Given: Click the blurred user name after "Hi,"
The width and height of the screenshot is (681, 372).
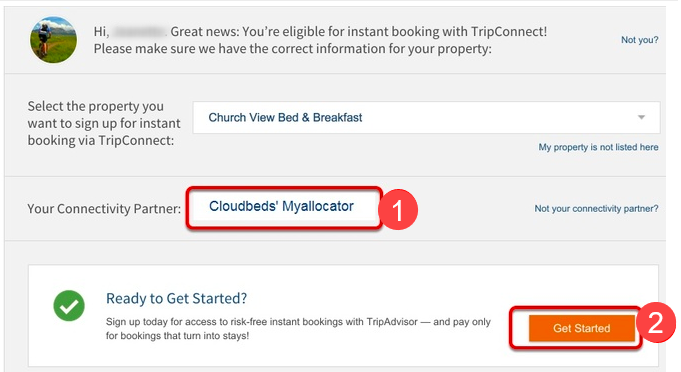Looking at the screenshot, I should [139, 32].
